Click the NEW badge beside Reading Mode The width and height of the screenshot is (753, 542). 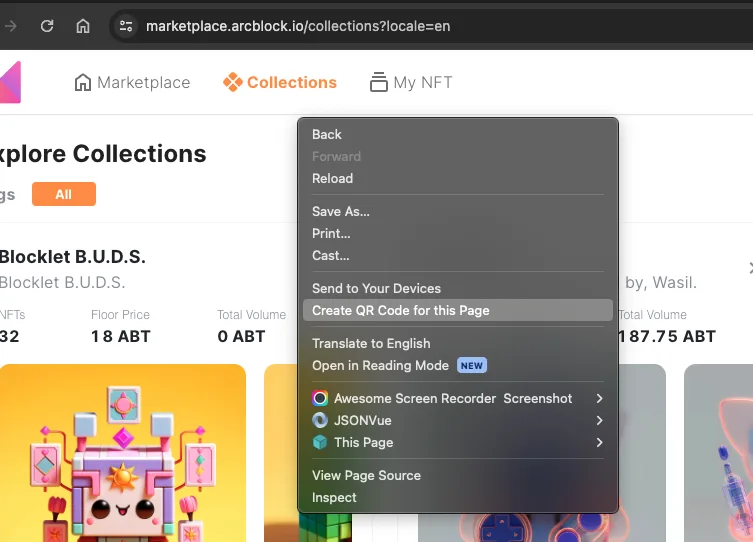(472, 365)
